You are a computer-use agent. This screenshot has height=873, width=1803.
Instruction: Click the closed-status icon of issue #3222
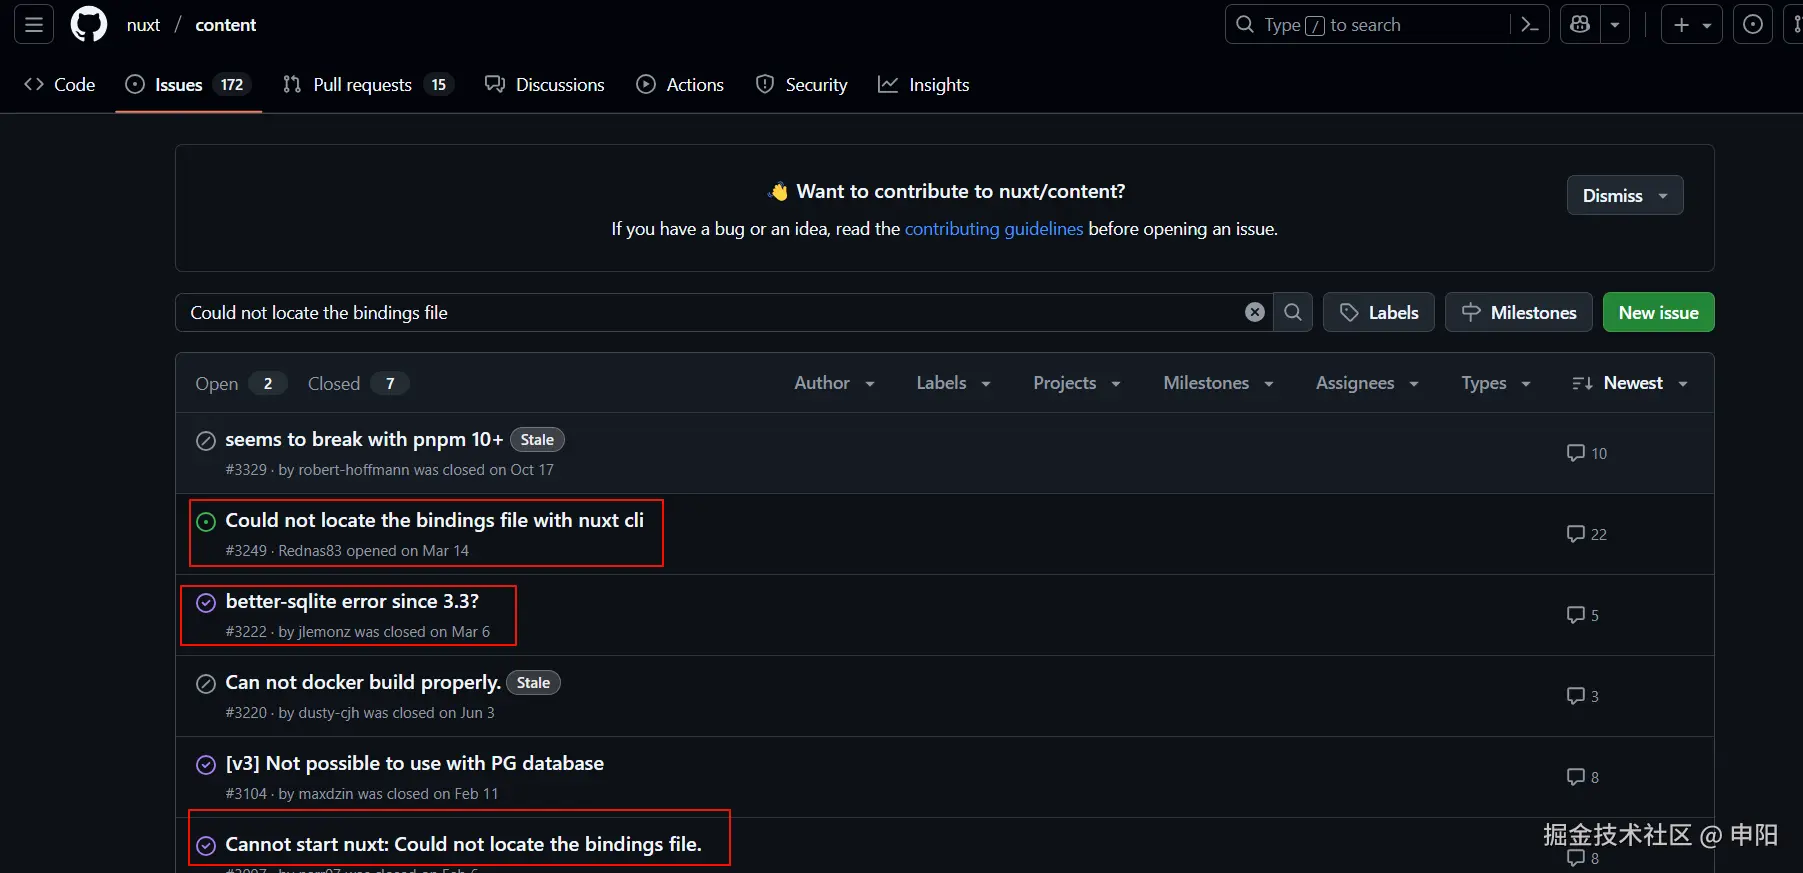point(206,602)
